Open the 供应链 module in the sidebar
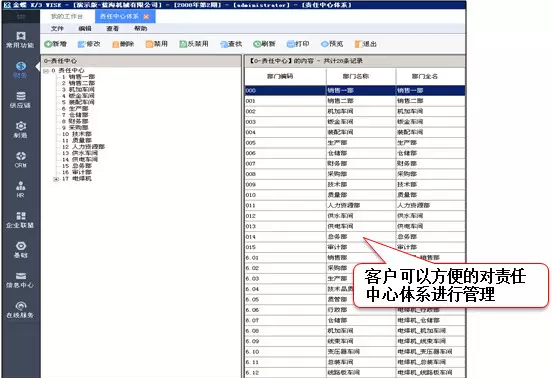Screen dimensions: 552x378 [20, 100]
